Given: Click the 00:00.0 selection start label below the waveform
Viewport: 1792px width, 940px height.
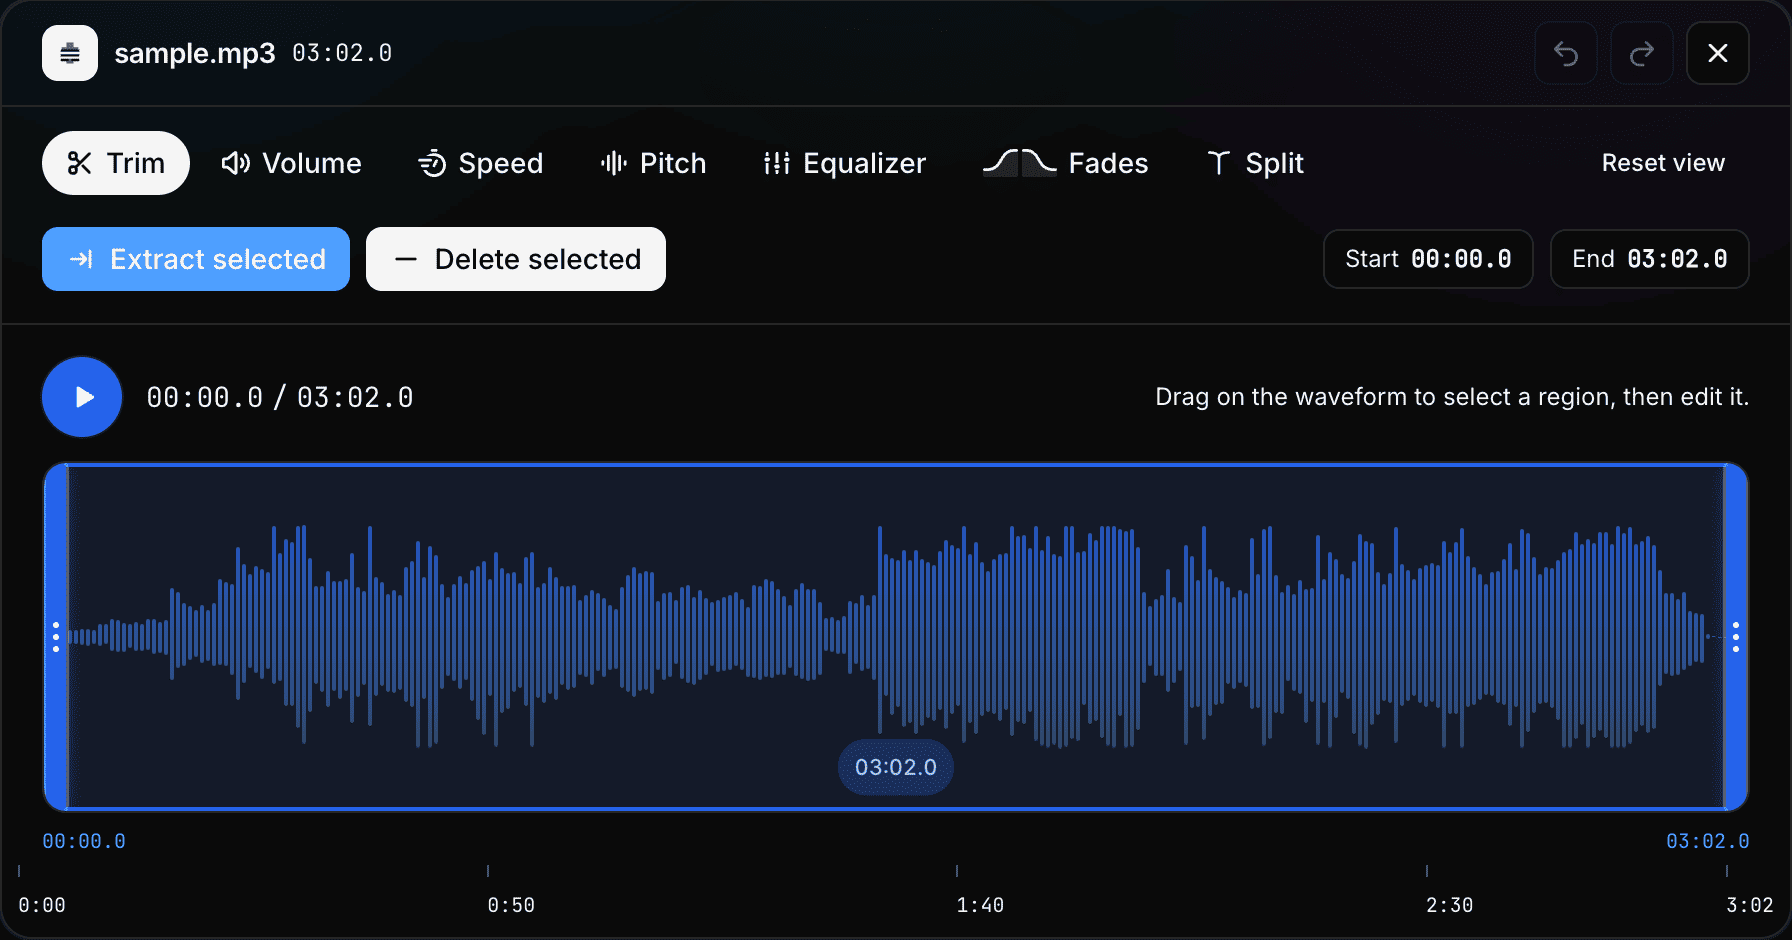Looking at the screenshot, I should tap(84, 841).
